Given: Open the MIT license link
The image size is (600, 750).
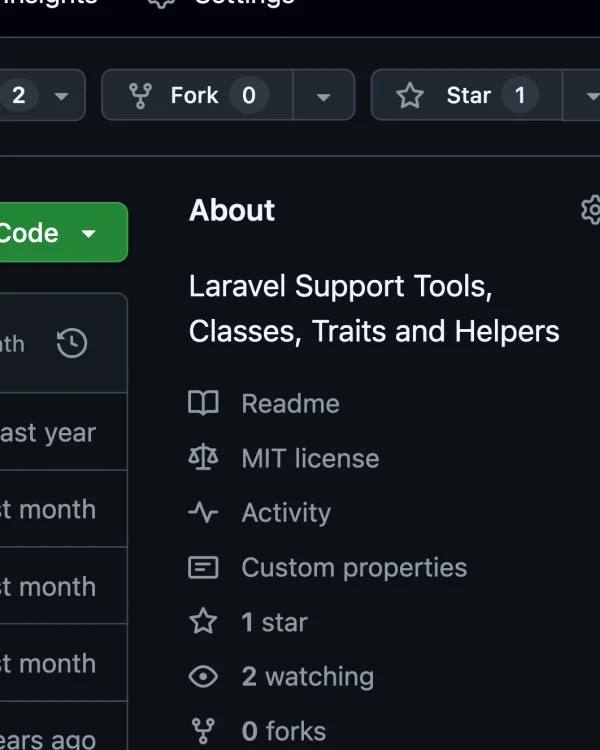Looking at the screenshot, I should pyautogui.click(x=310, y=458).
